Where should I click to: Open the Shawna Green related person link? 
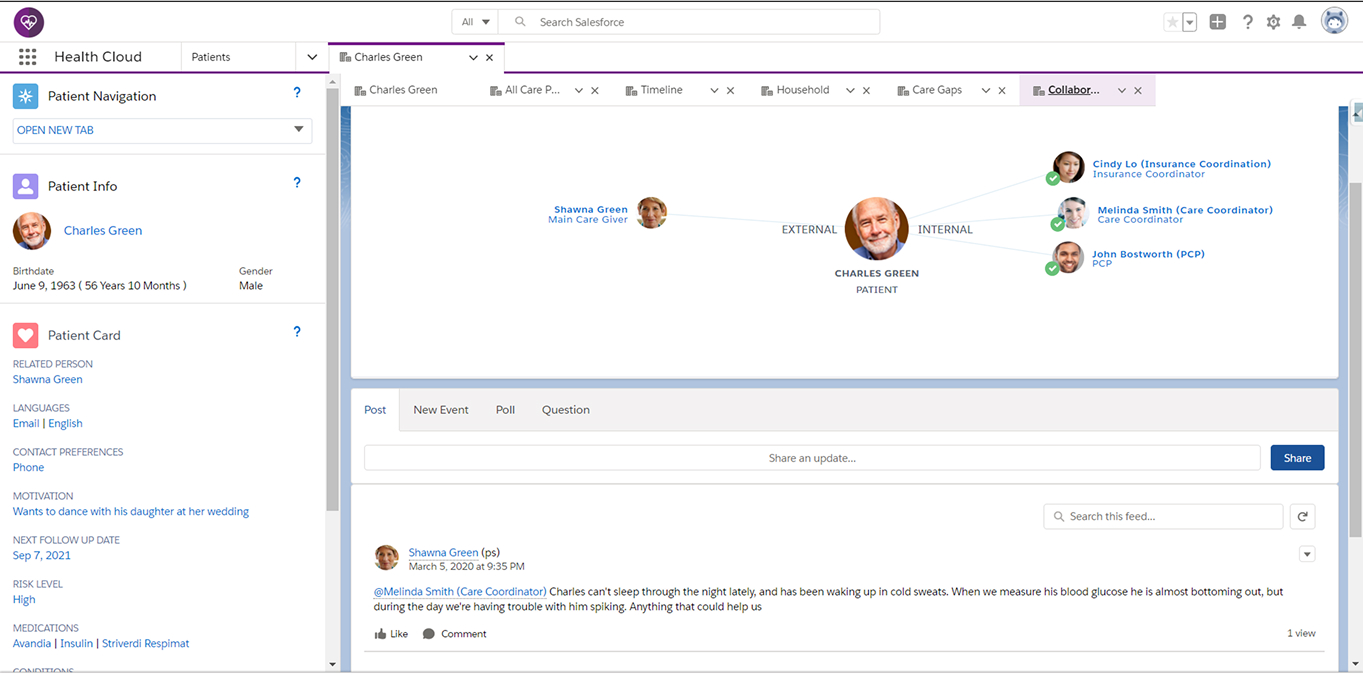click(x=48, y=380)
